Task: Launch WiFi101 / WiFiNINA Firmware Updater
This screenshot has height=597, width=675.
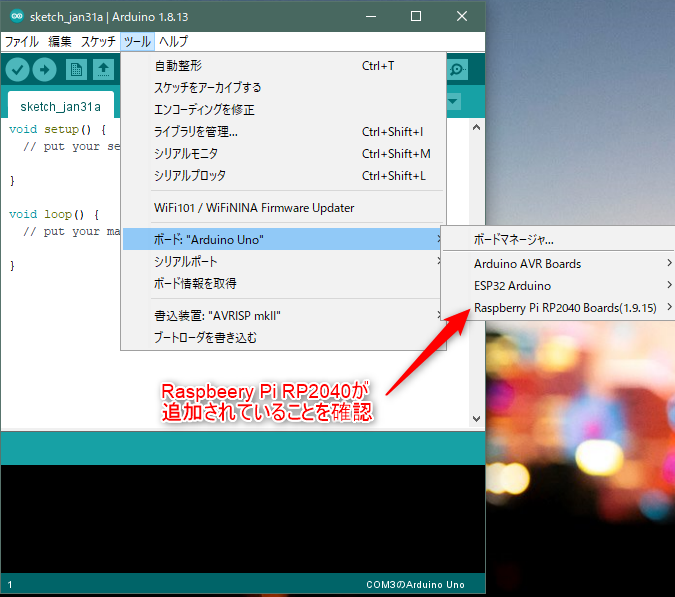Action: [x=284, y=208]
